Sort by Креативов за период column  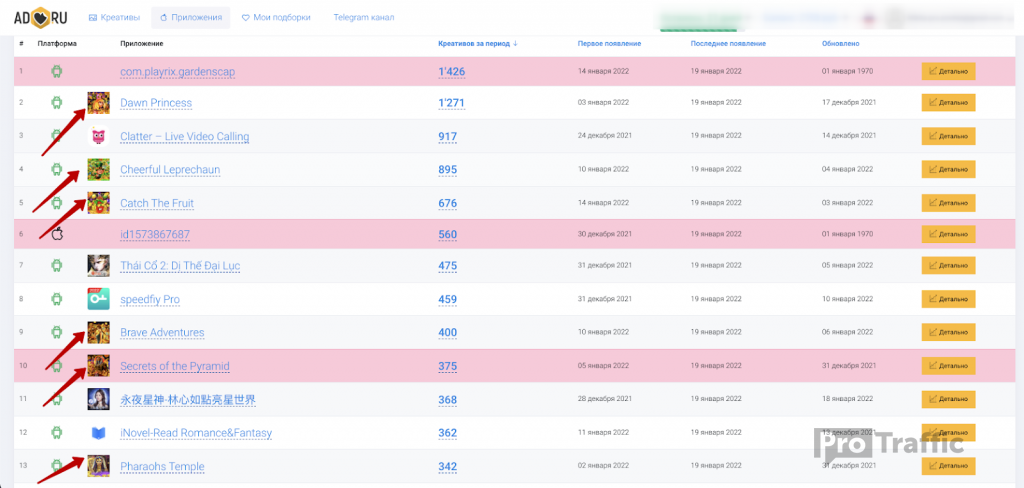(x=477, y=44)
